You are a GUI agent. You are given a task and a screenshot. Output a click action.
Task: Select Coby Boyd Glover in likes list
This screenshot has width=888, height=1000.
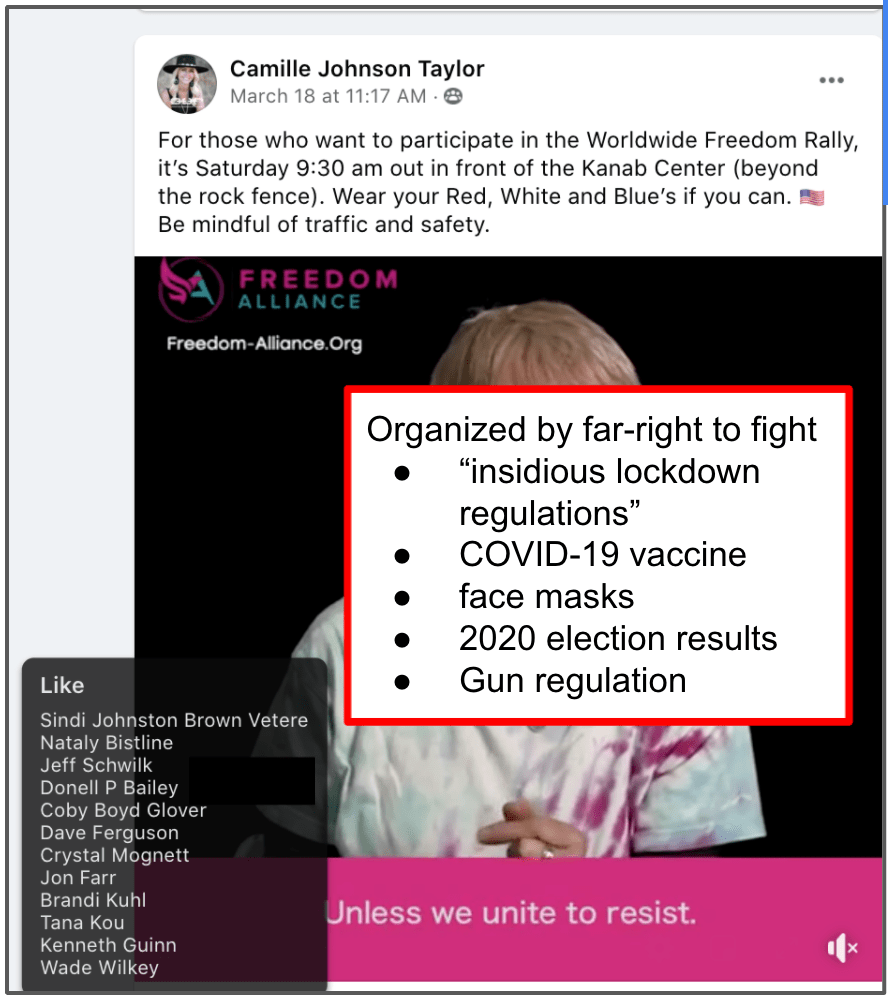pos(123,810)
